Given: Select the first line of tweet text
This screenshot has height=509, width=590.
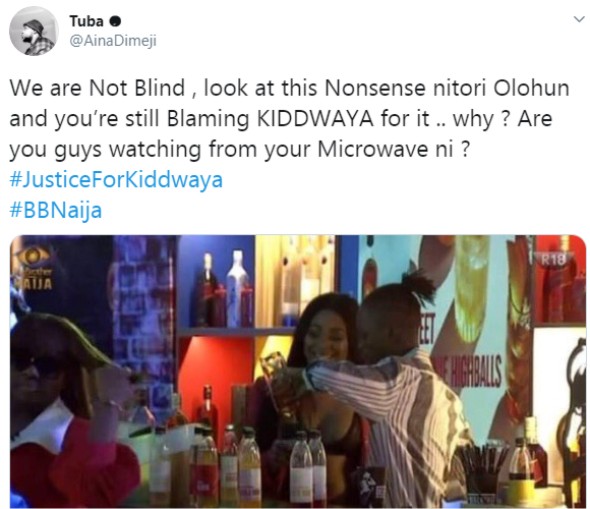Looking at the screenshot, I should pyautogui.click(x=289, y=88).
